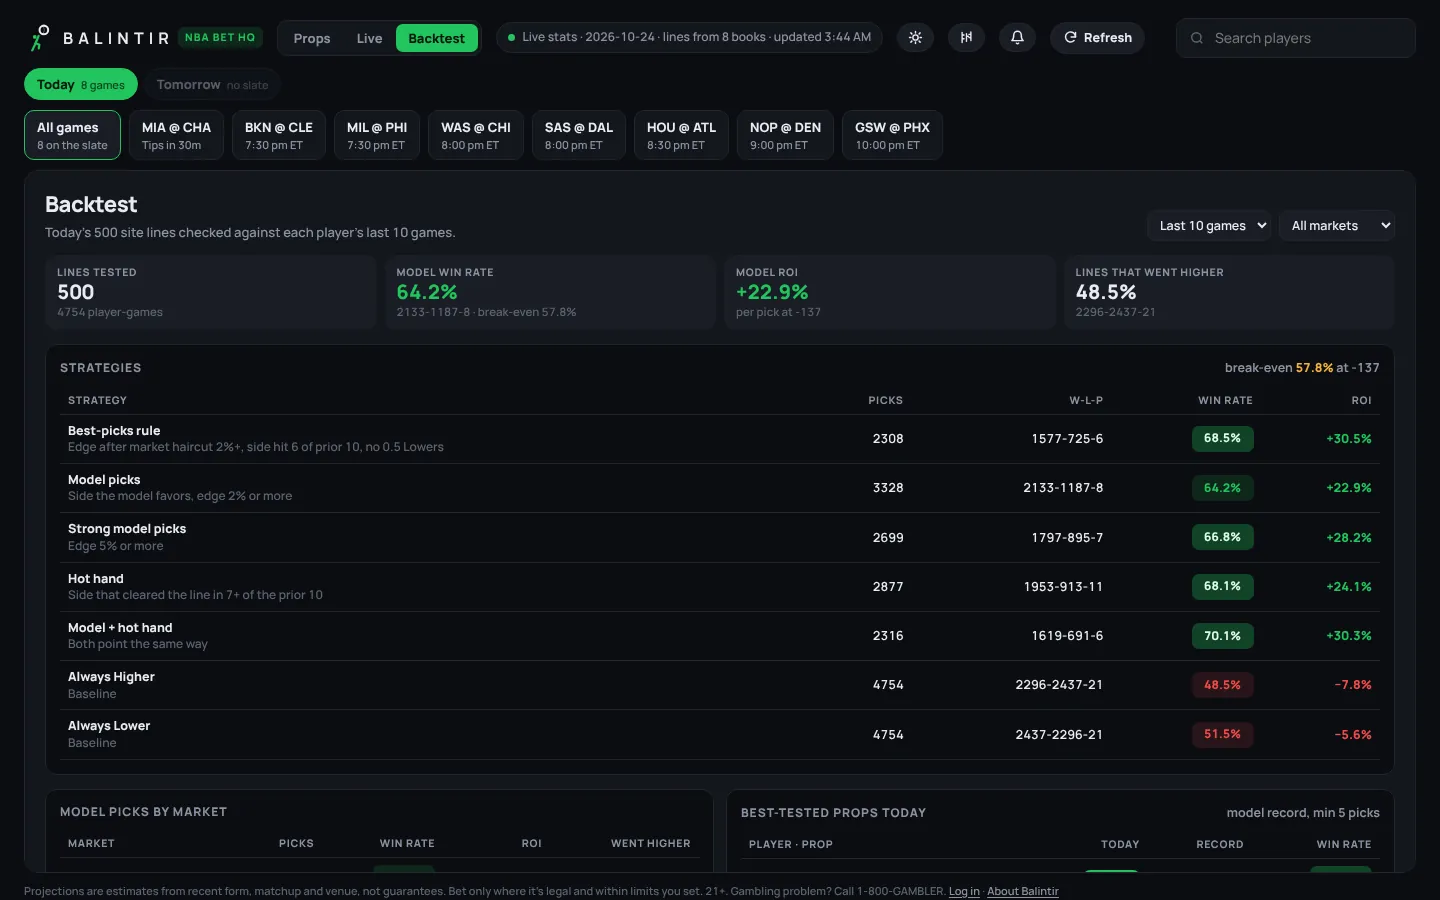Screen dimensions: 1440x900
Task: Open the Log in link
Action: 964,891
